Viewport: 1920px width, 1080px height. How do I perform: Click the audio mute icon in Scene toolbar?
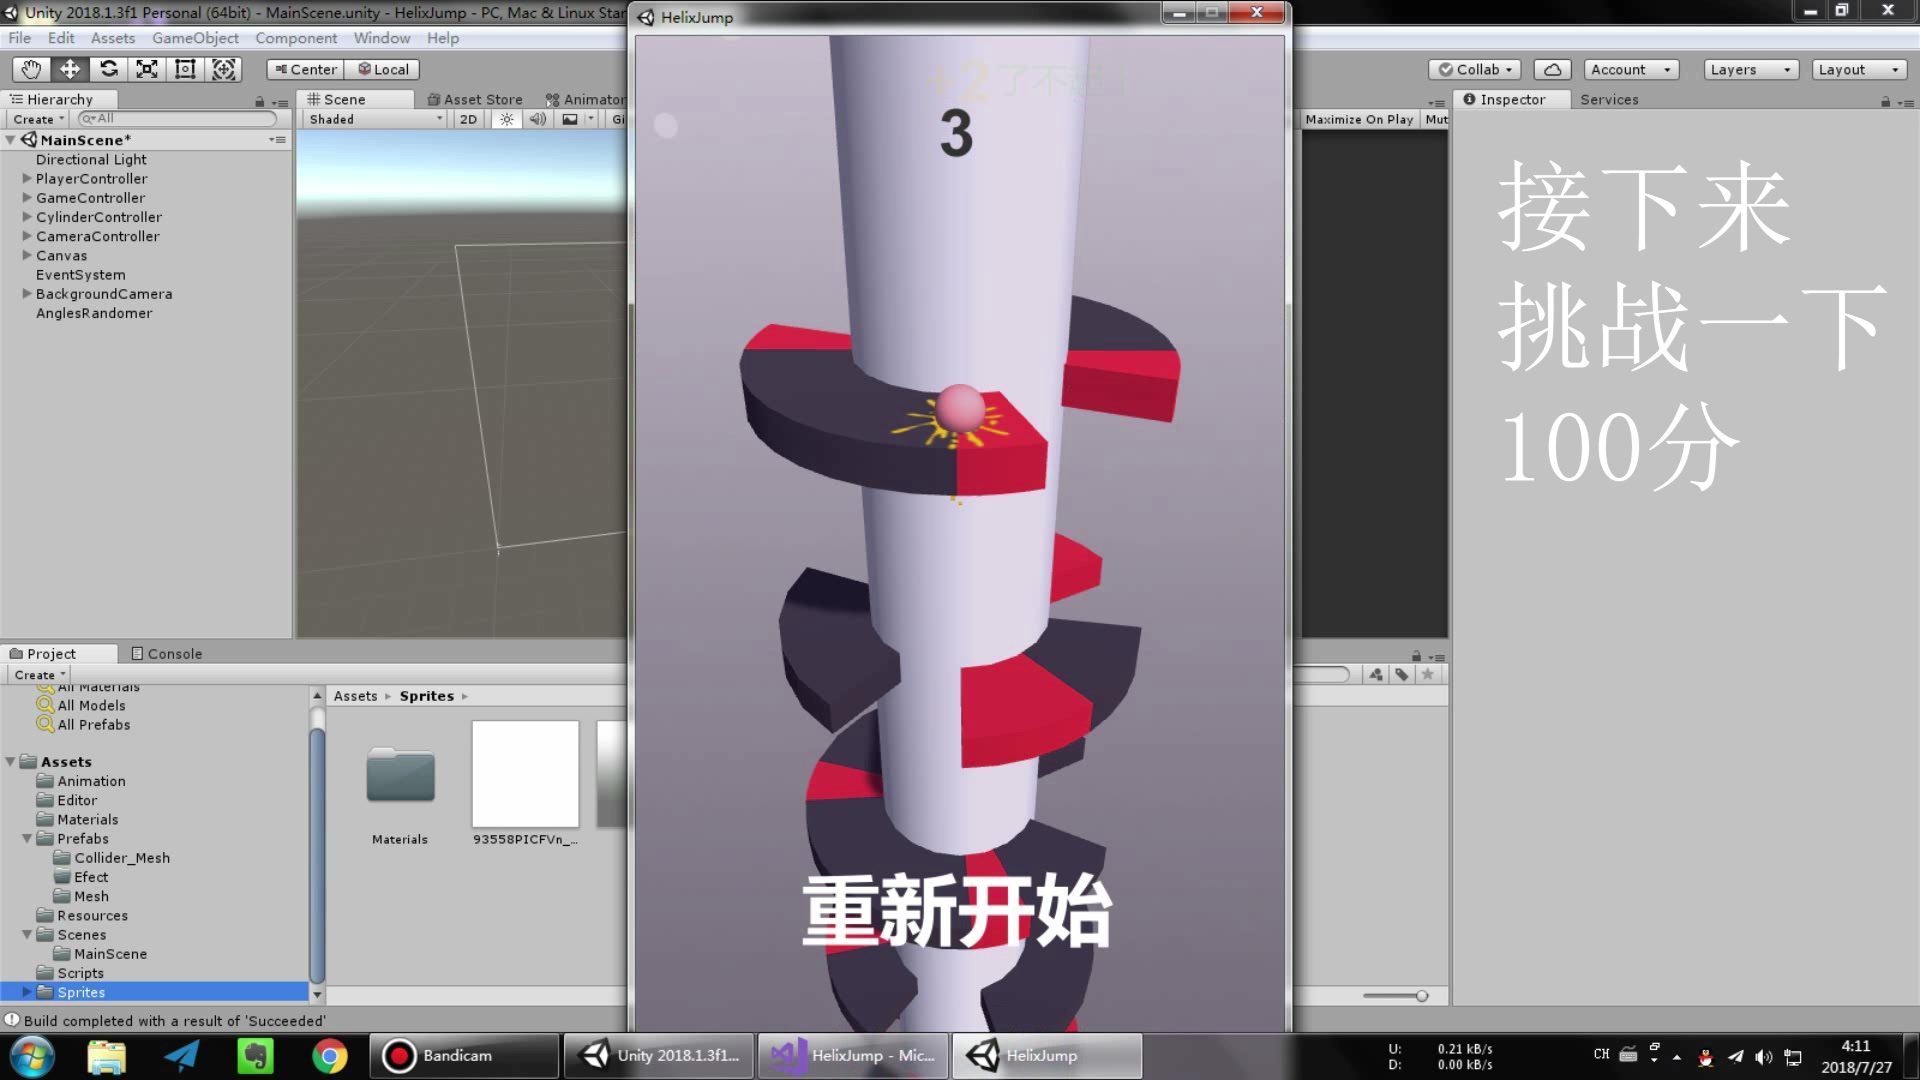click(538, 119)
